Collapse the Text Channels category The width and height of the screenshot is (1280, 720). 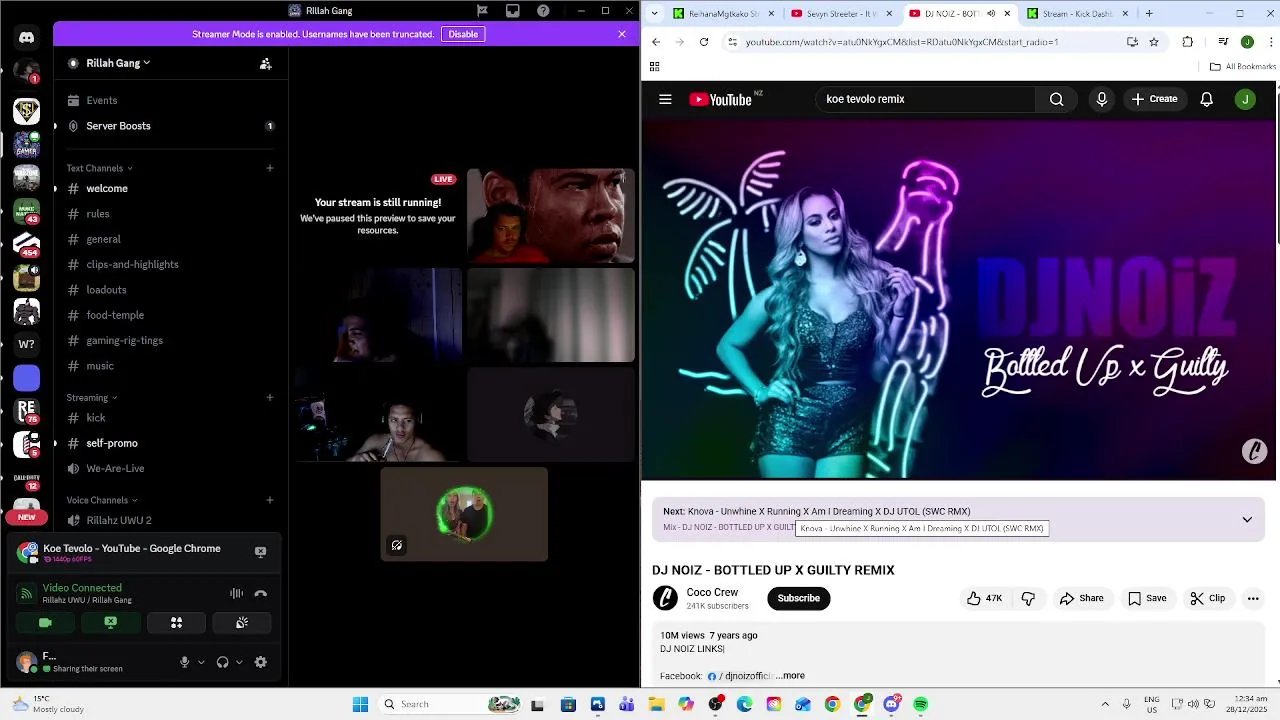pos(99,168)
